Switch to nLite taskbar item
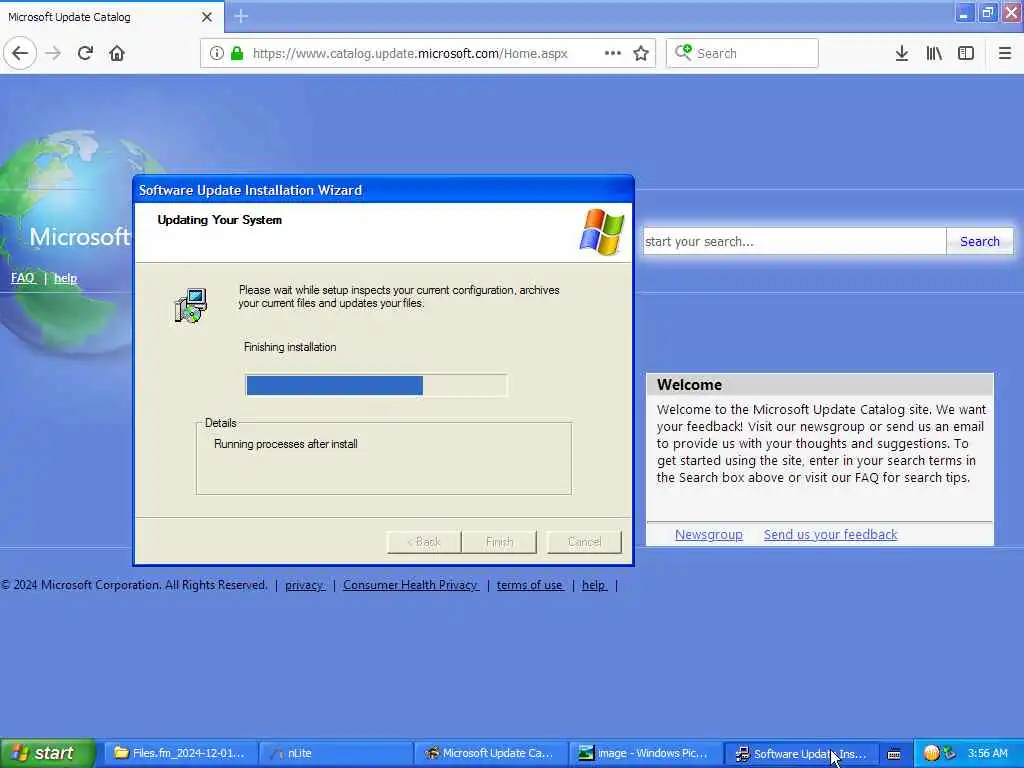 [x=335, y=753]
